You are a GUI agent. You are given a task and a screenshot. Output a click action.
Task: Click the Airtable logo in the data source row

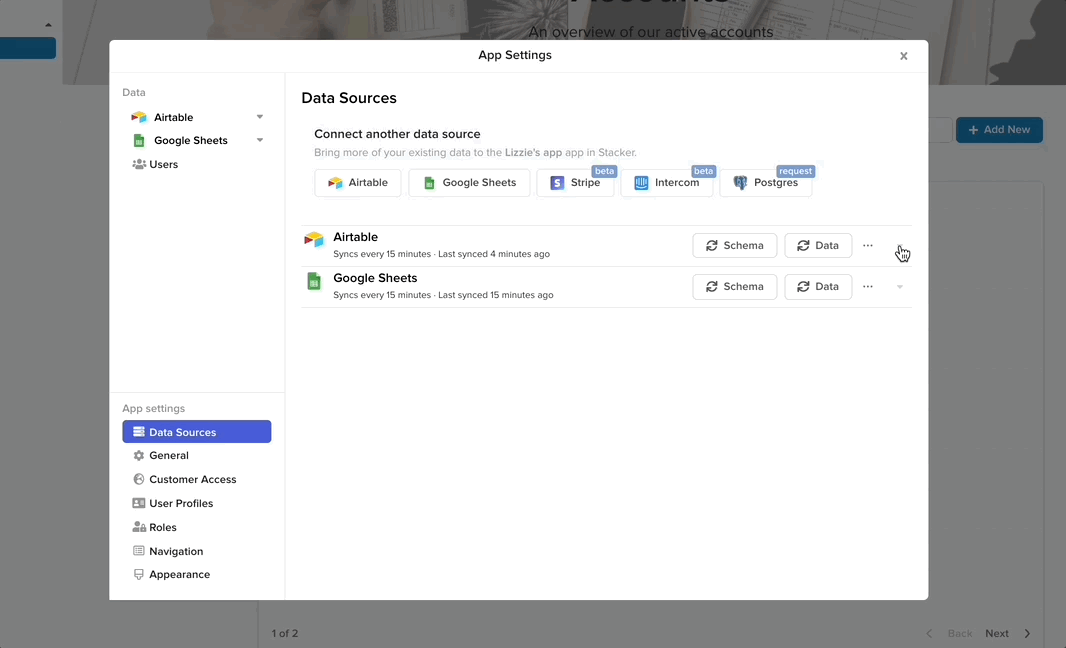(313, 239)
